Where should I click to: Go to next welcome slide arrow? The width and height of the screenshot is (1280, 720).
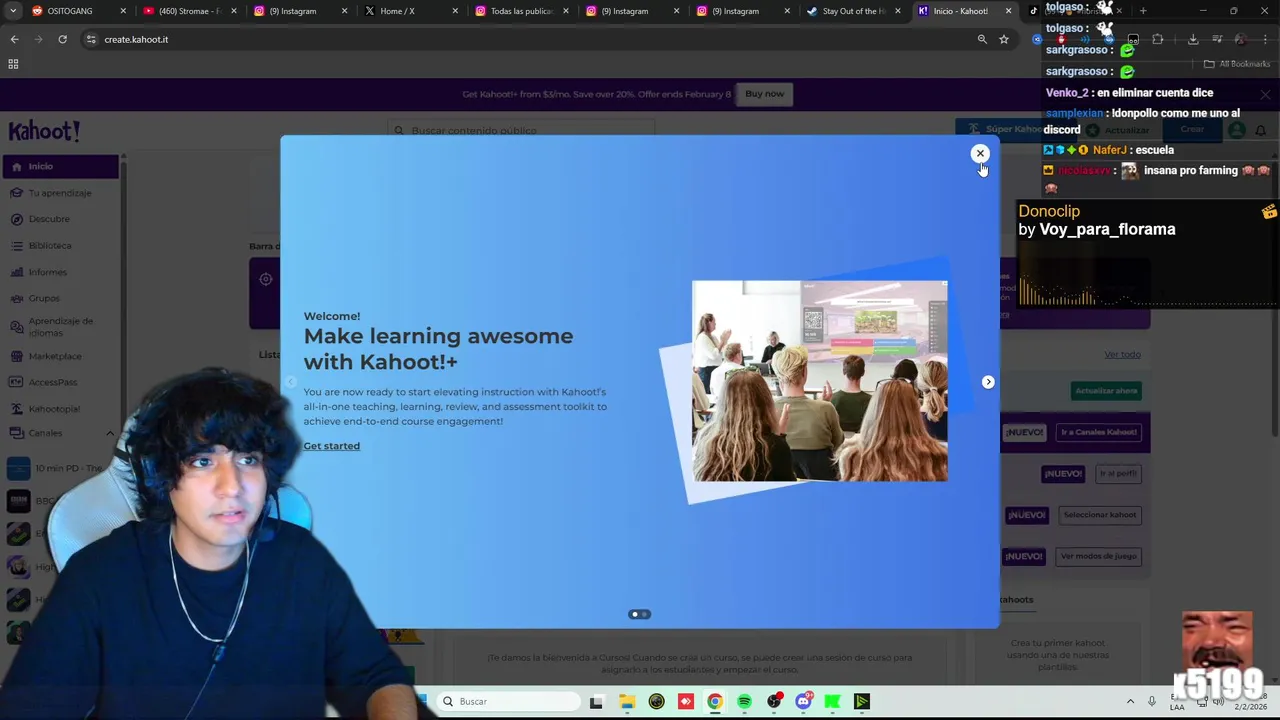(x=988, y=382)
